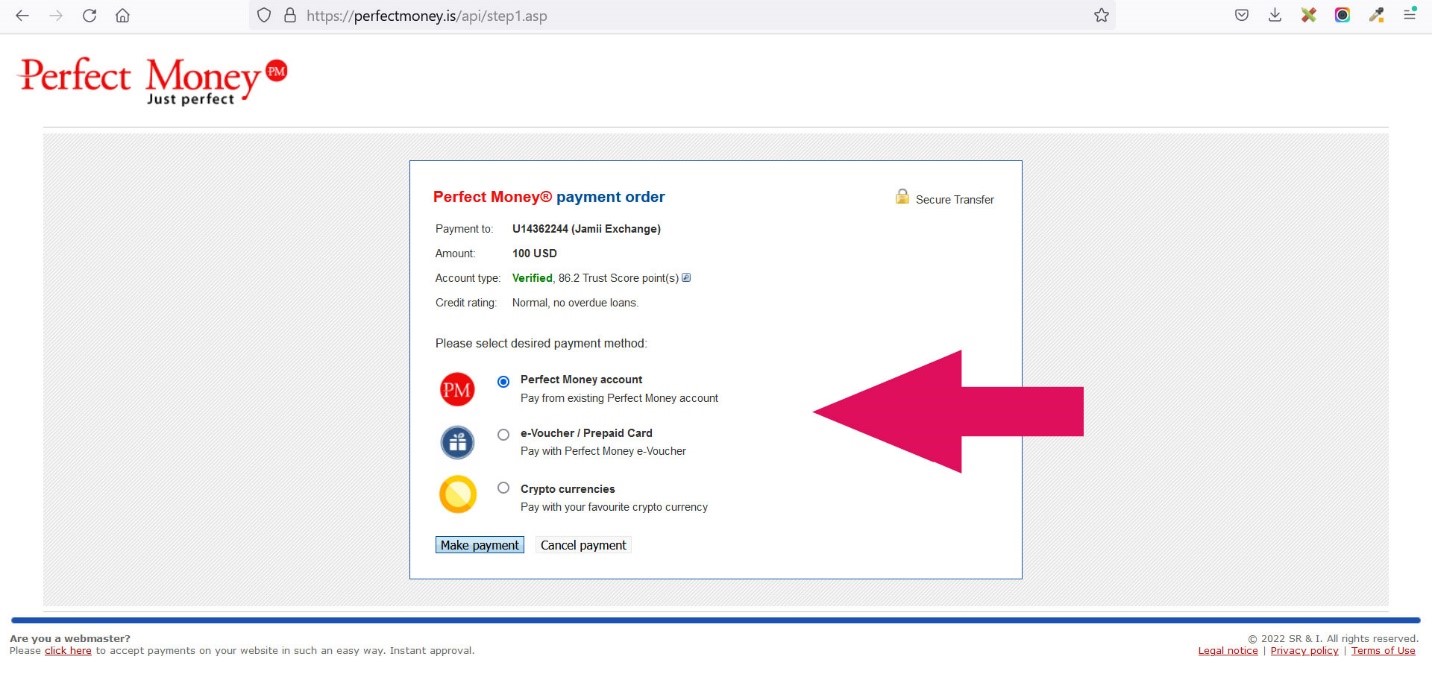
Task: Select e-Voucher / Prepaid Card radio
Action: [x=503, y=434]
